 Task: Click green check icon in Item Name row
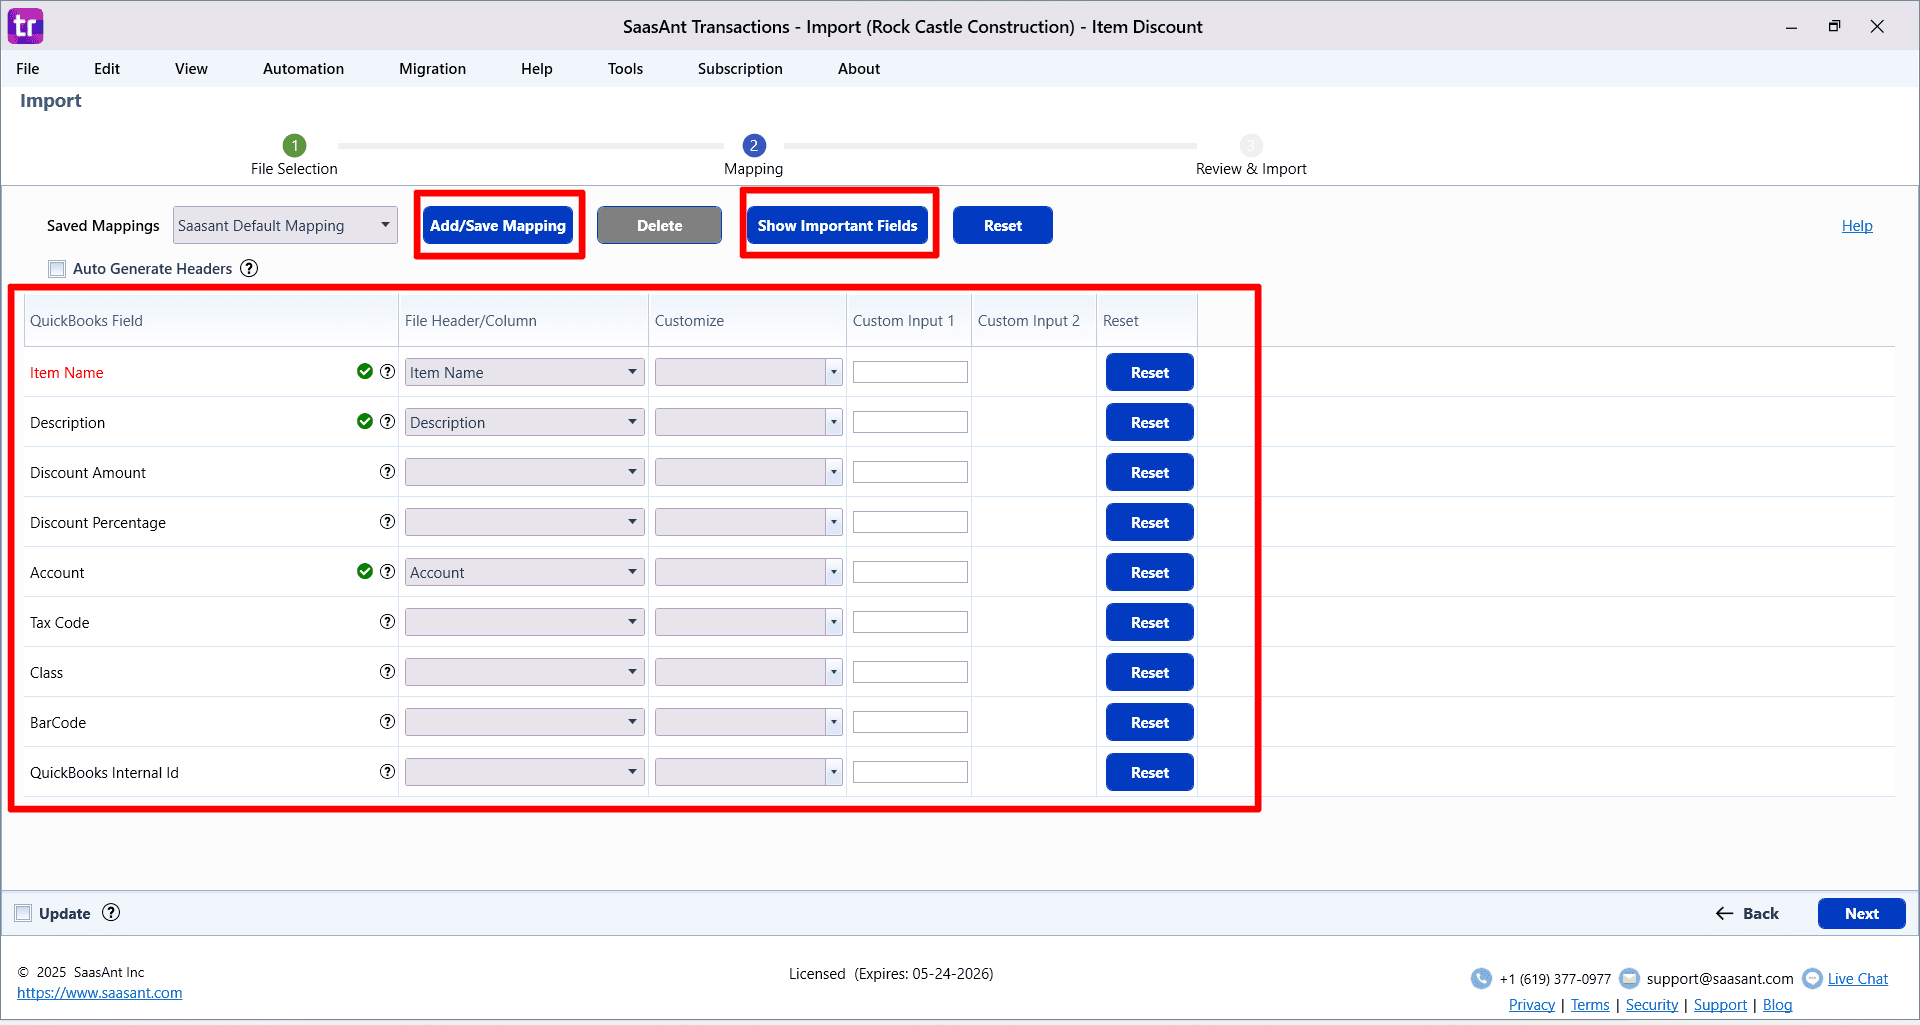click(x=365, y=372)
